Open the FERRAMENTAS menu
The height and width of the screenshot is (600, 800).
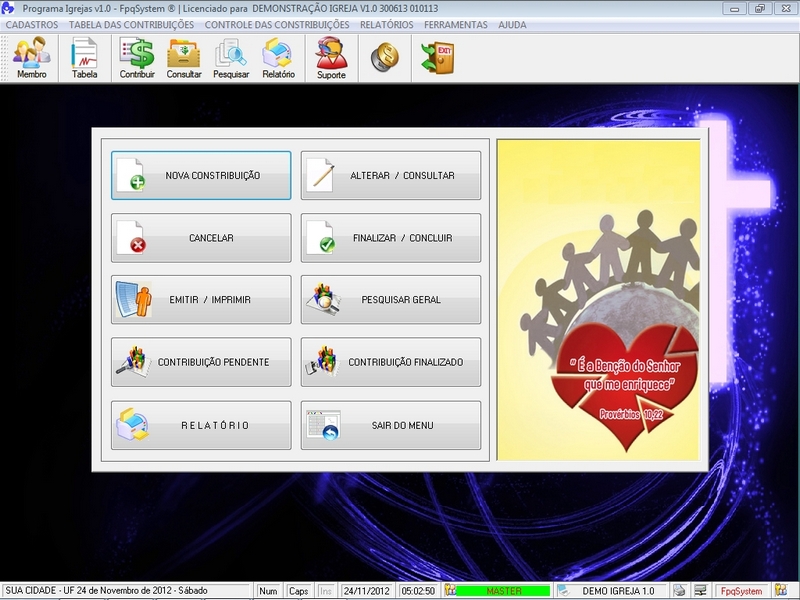click(x=456, y=24)
